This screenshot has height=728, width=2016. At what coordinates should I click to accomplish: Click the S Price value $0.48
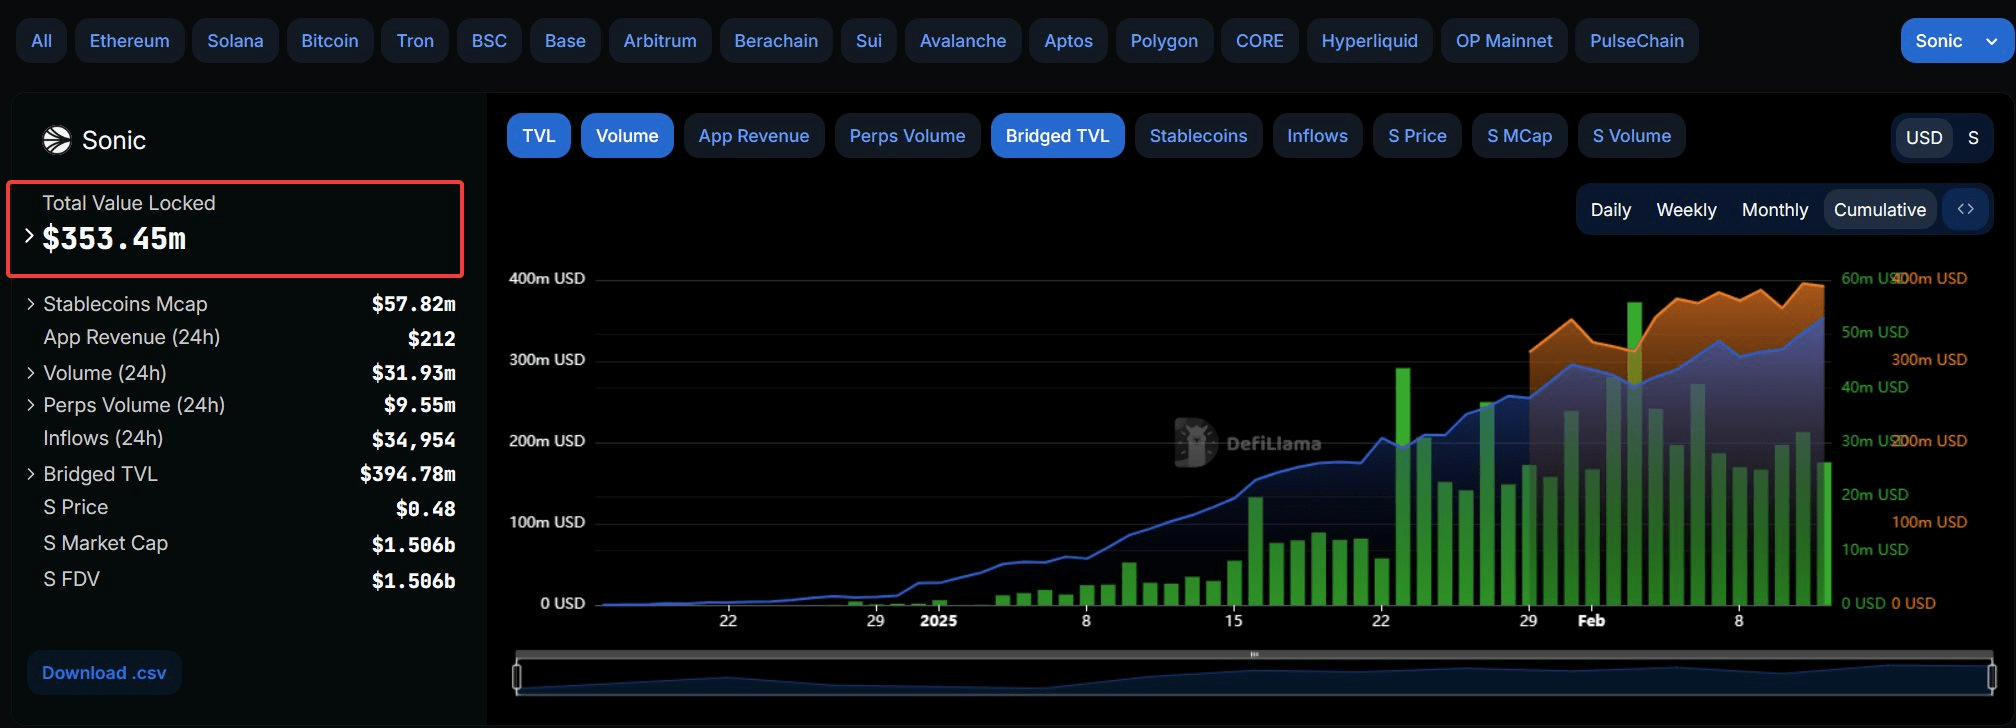coord(425,509)
